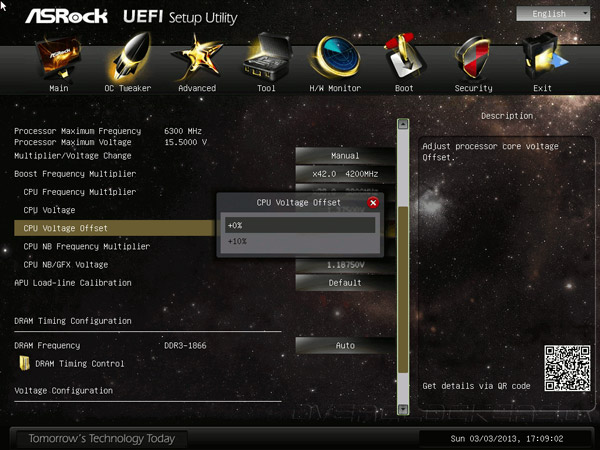The width and height of the screenshot is (600, 450).
Task: Click the date and time display
Action: (507, 439)
